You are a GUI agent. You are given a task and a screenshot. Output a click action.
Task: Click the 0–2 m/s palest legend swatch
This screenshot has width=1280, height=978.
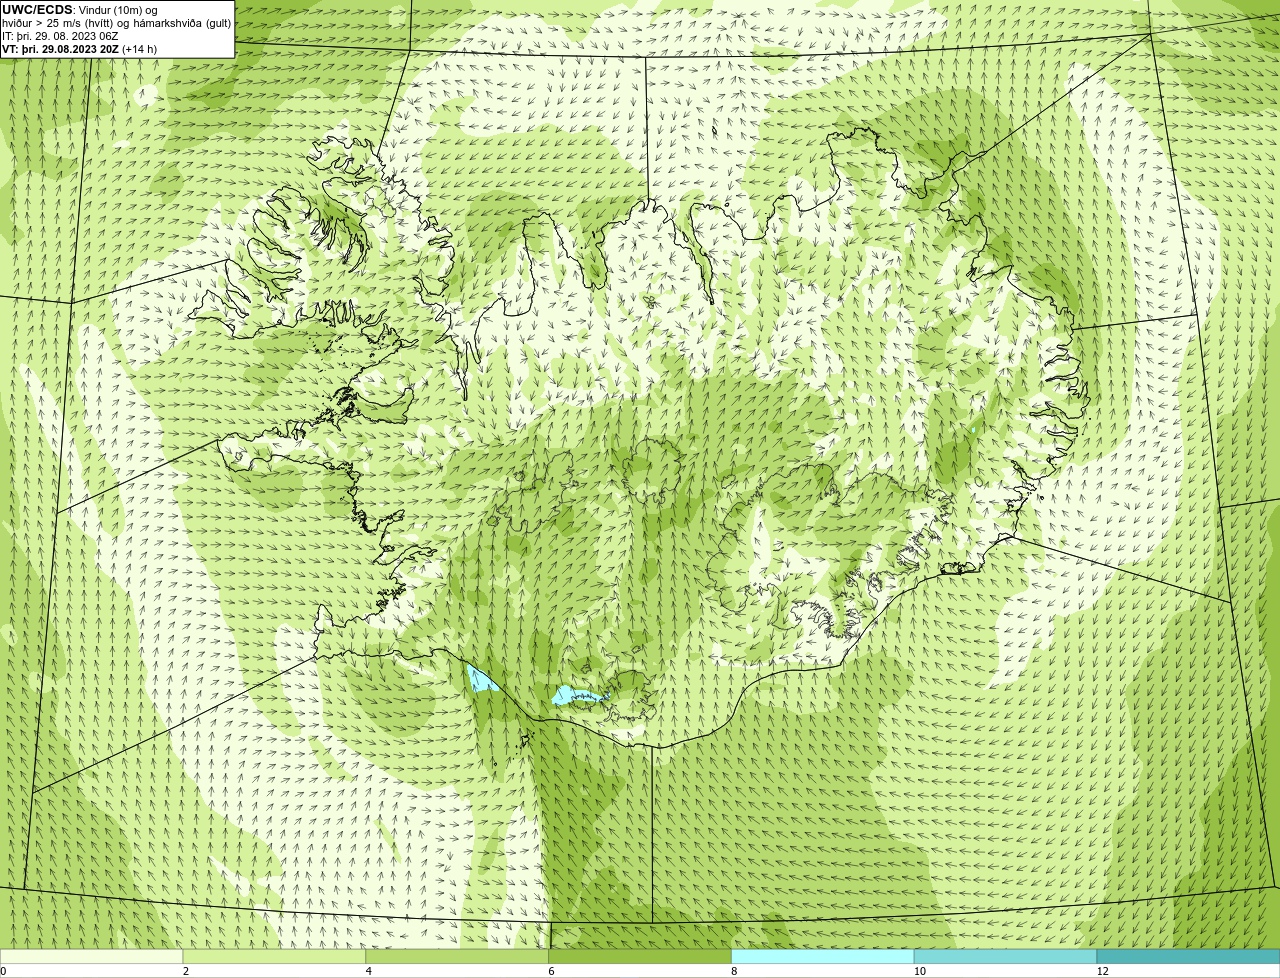coord(91,957)
